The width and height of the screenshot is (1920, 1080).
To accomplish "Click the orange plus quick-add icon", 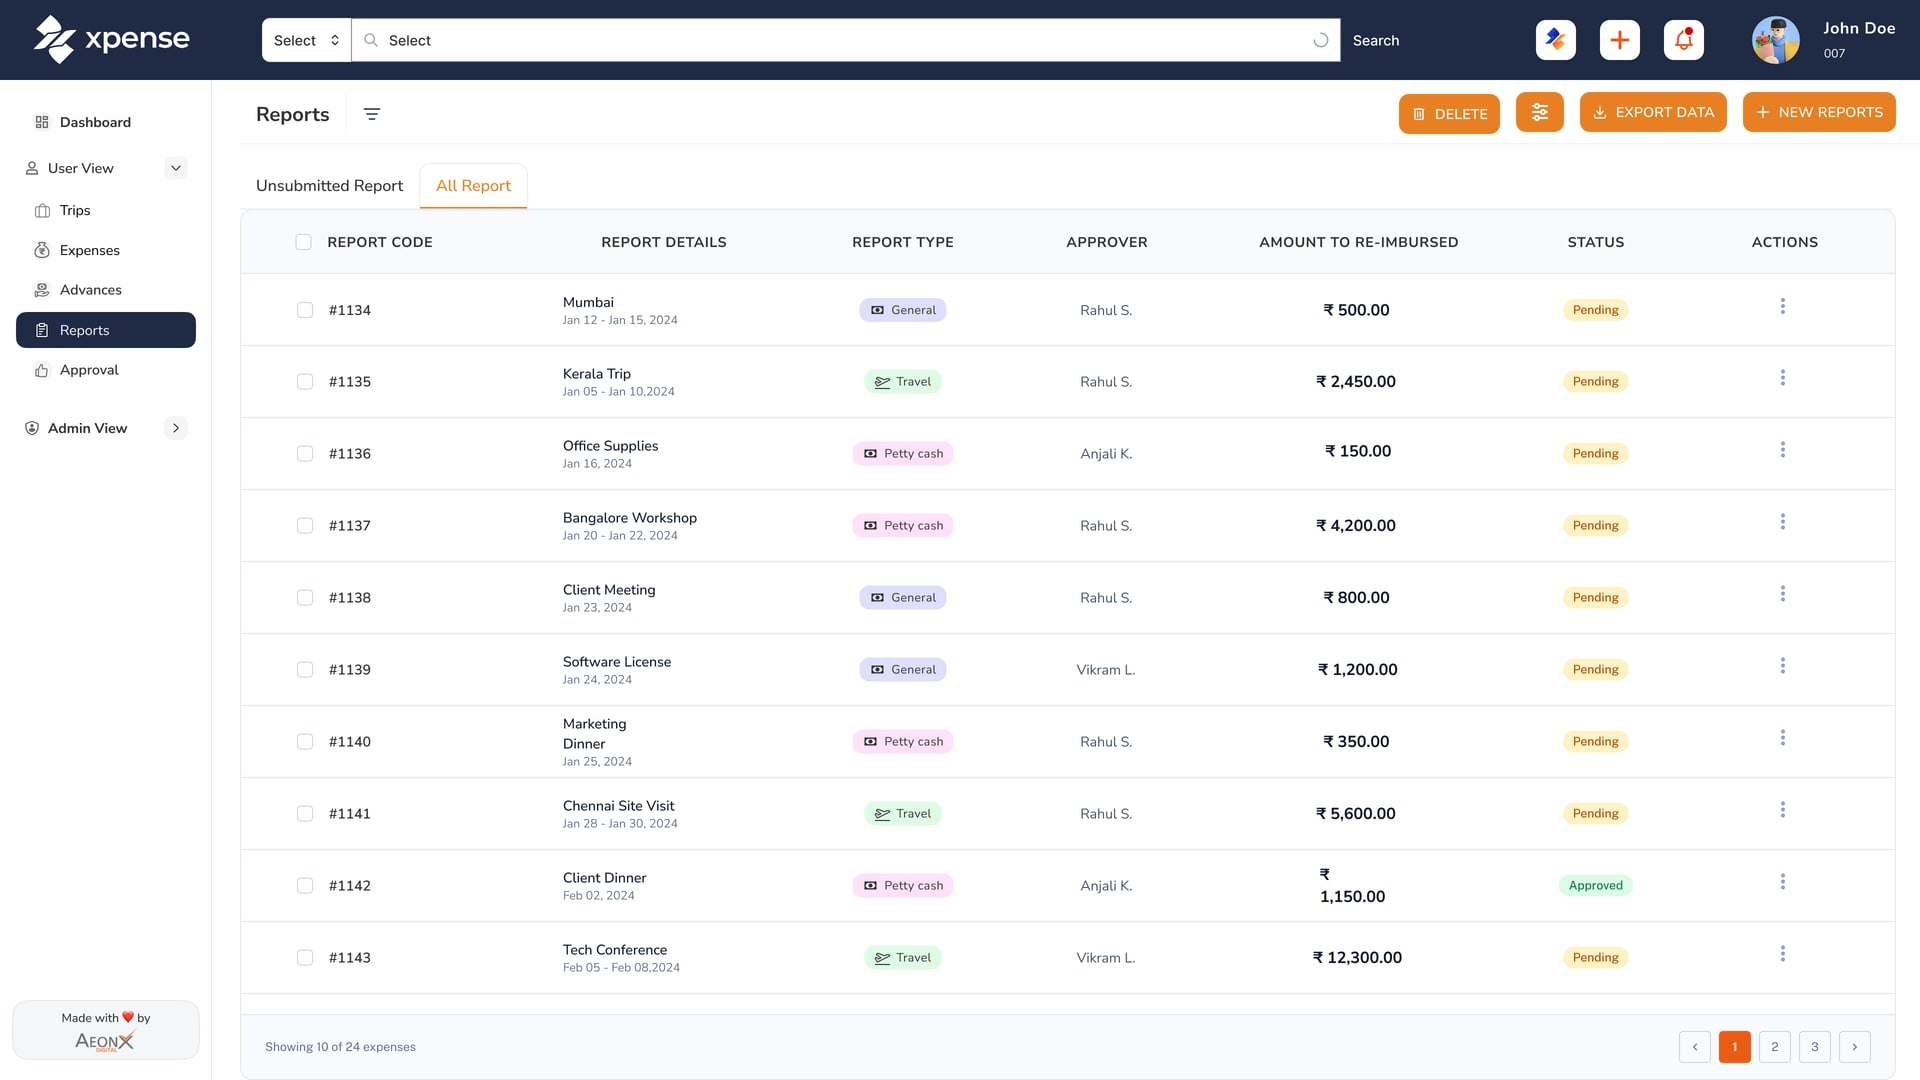I will (1620, 40).
